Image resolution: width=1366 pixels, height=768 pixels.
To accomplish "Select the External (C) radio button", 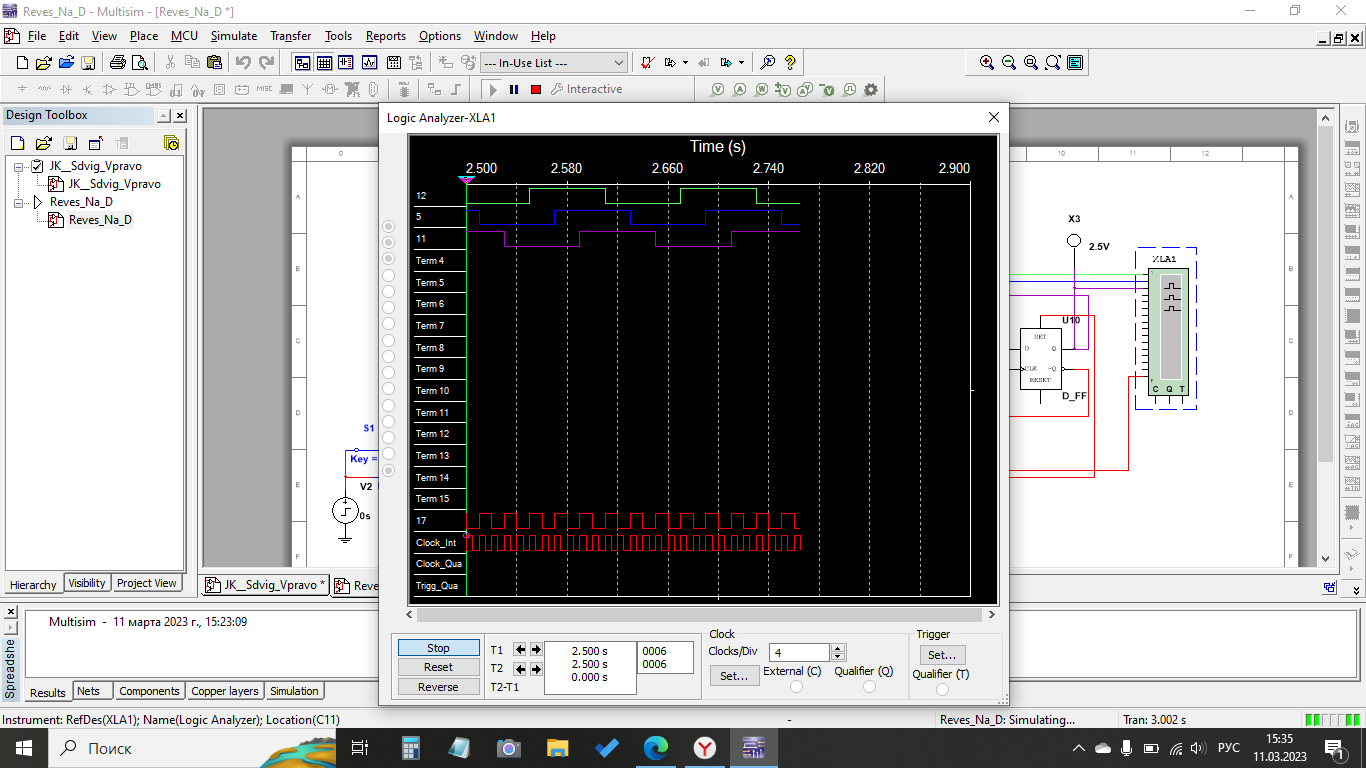I will click(795, 687).
